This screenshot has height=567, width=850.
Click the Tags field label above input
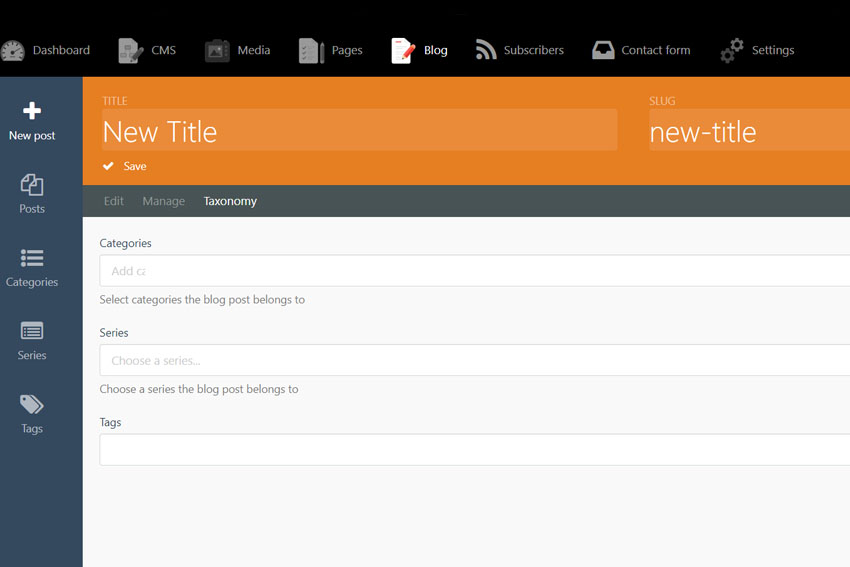coord(110,422)
